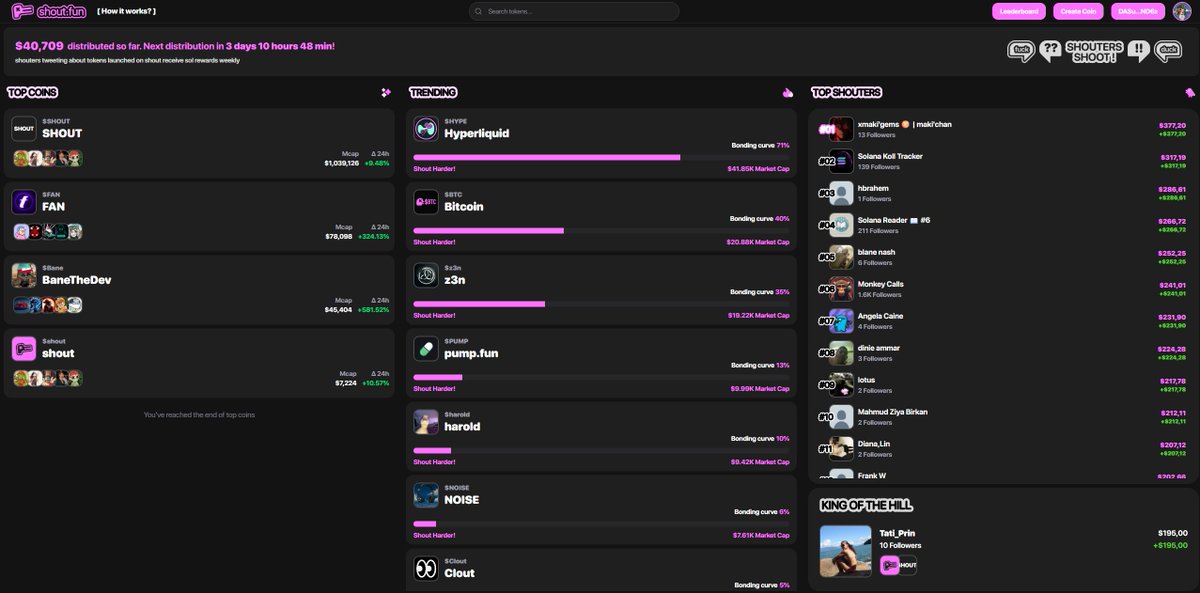Click Shout Harder under NOISE
1200x593 pixels.
click(x=434, y=535)
